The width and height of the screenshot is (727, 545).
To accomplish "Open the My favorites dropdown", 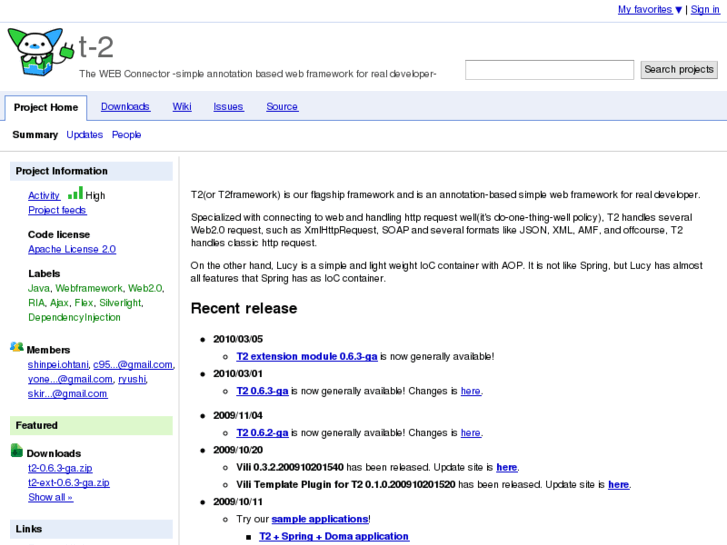I will click(x=650, y=10).
